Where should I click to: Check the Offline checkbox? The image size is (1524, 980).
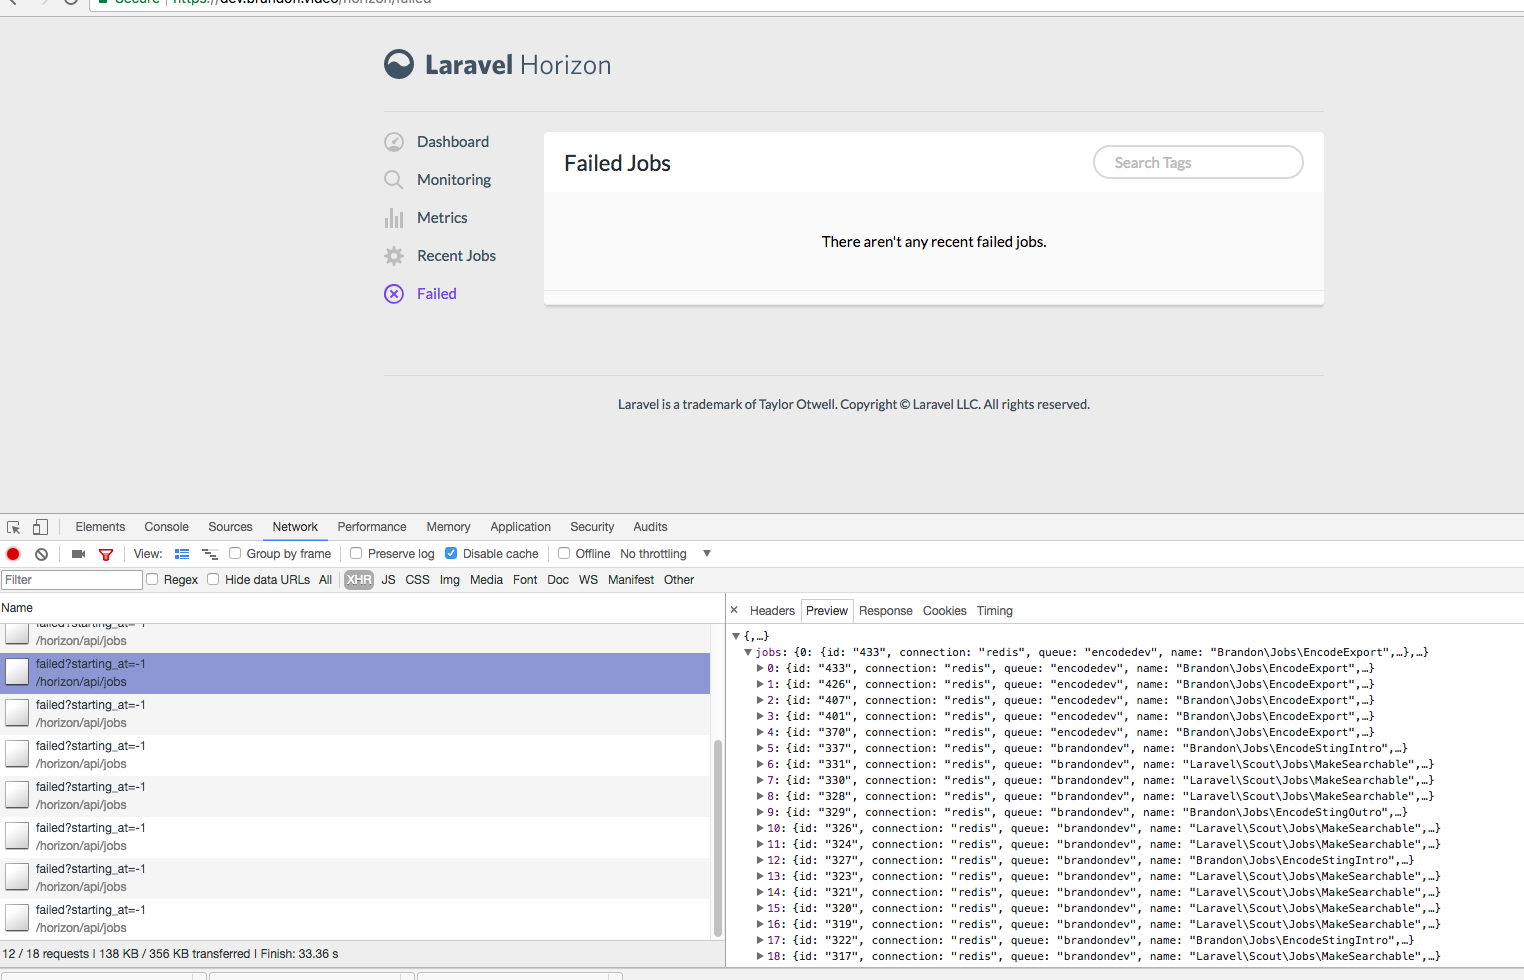pyautogui.click(x=563, y=553)
